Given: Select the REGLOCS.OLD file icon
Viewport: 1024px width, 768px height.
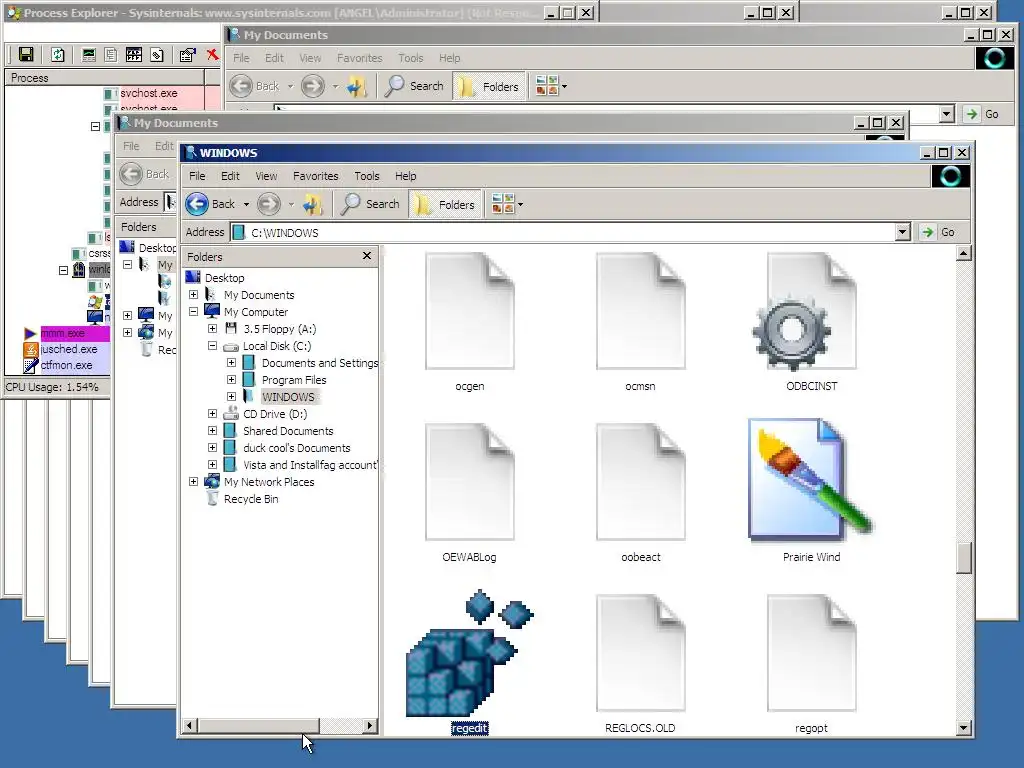Looking at the screenshot, I should pyautogui.click(x=640, y=664).
